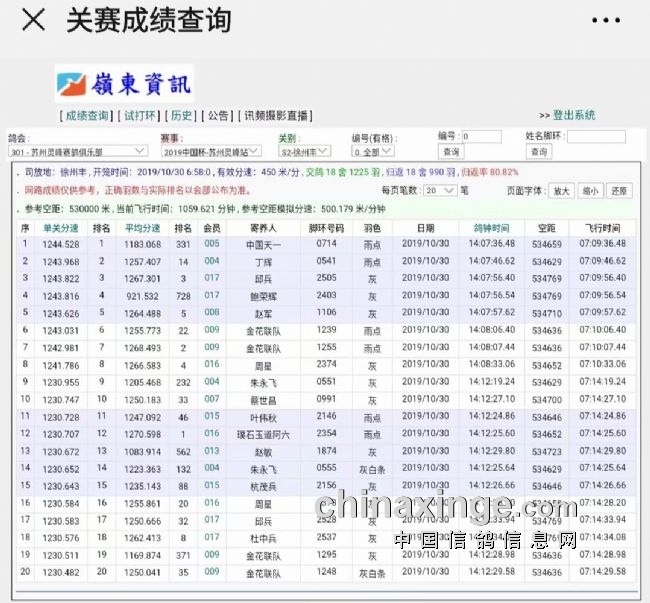Focus the 姓名脚环 input field
This screenshot has width=650, height=603.
(x=597, y=136)
